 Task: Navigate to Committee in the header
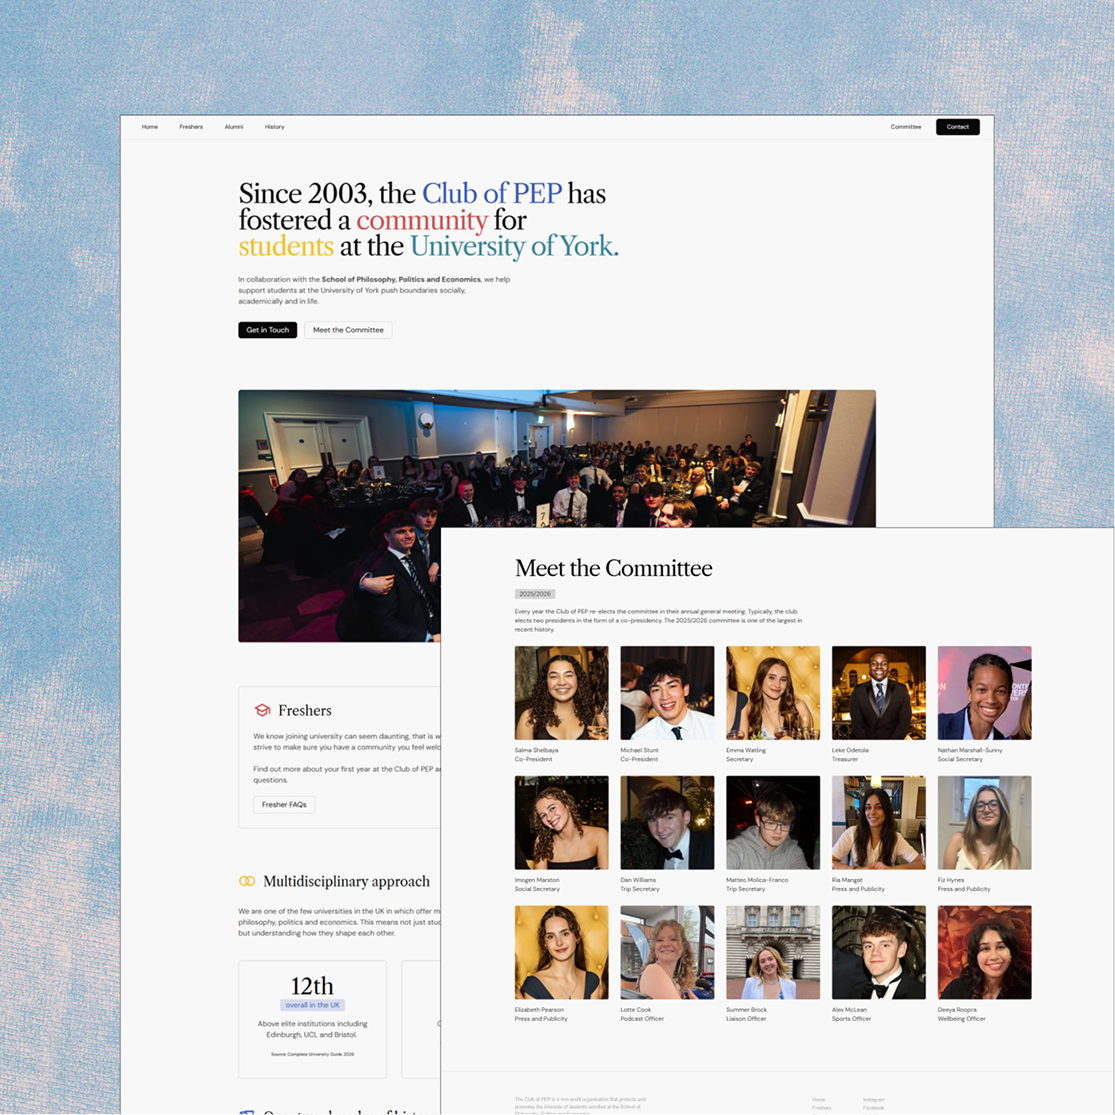tap(906, 127)
